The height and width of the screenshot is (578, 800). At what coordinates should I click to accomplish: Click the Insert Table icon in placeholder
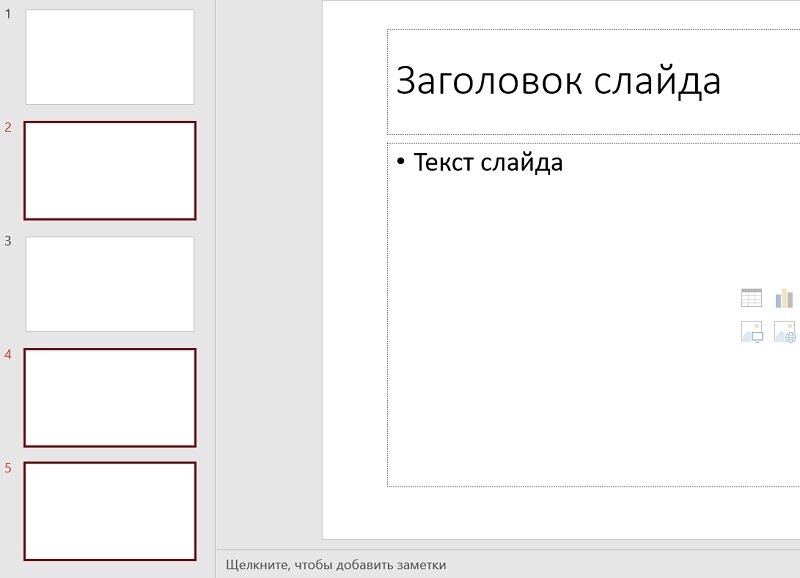(x=751, y=298)
